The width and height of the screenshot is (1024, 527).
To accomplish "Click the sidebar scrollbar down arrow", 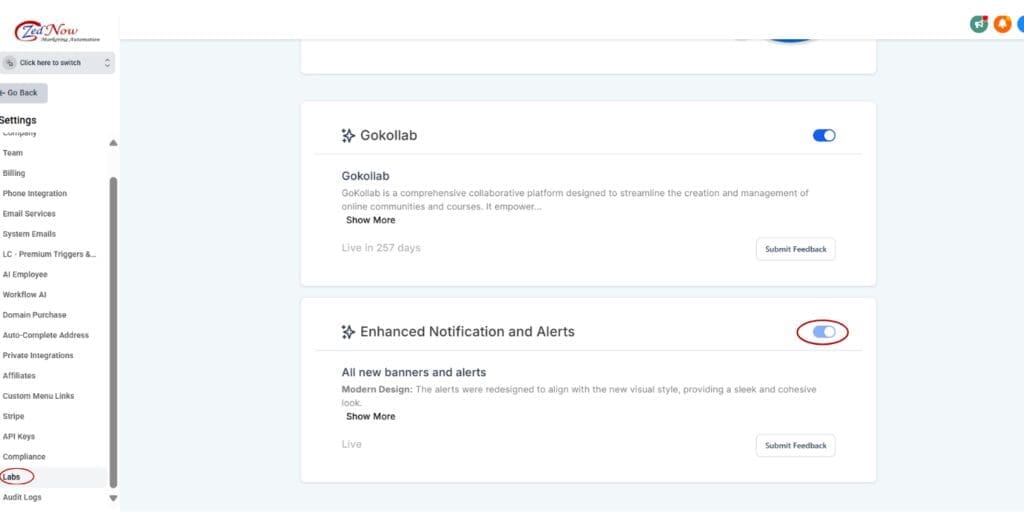I will pyautogui.click(x=113, y=498).
